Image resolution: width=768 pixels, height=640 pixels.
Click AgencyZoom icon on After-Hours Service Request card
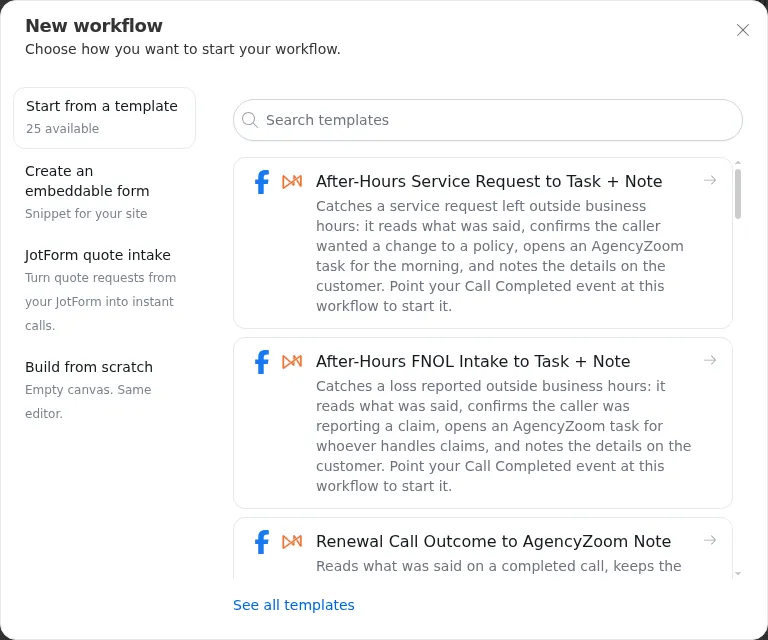[x=292, y=182]
